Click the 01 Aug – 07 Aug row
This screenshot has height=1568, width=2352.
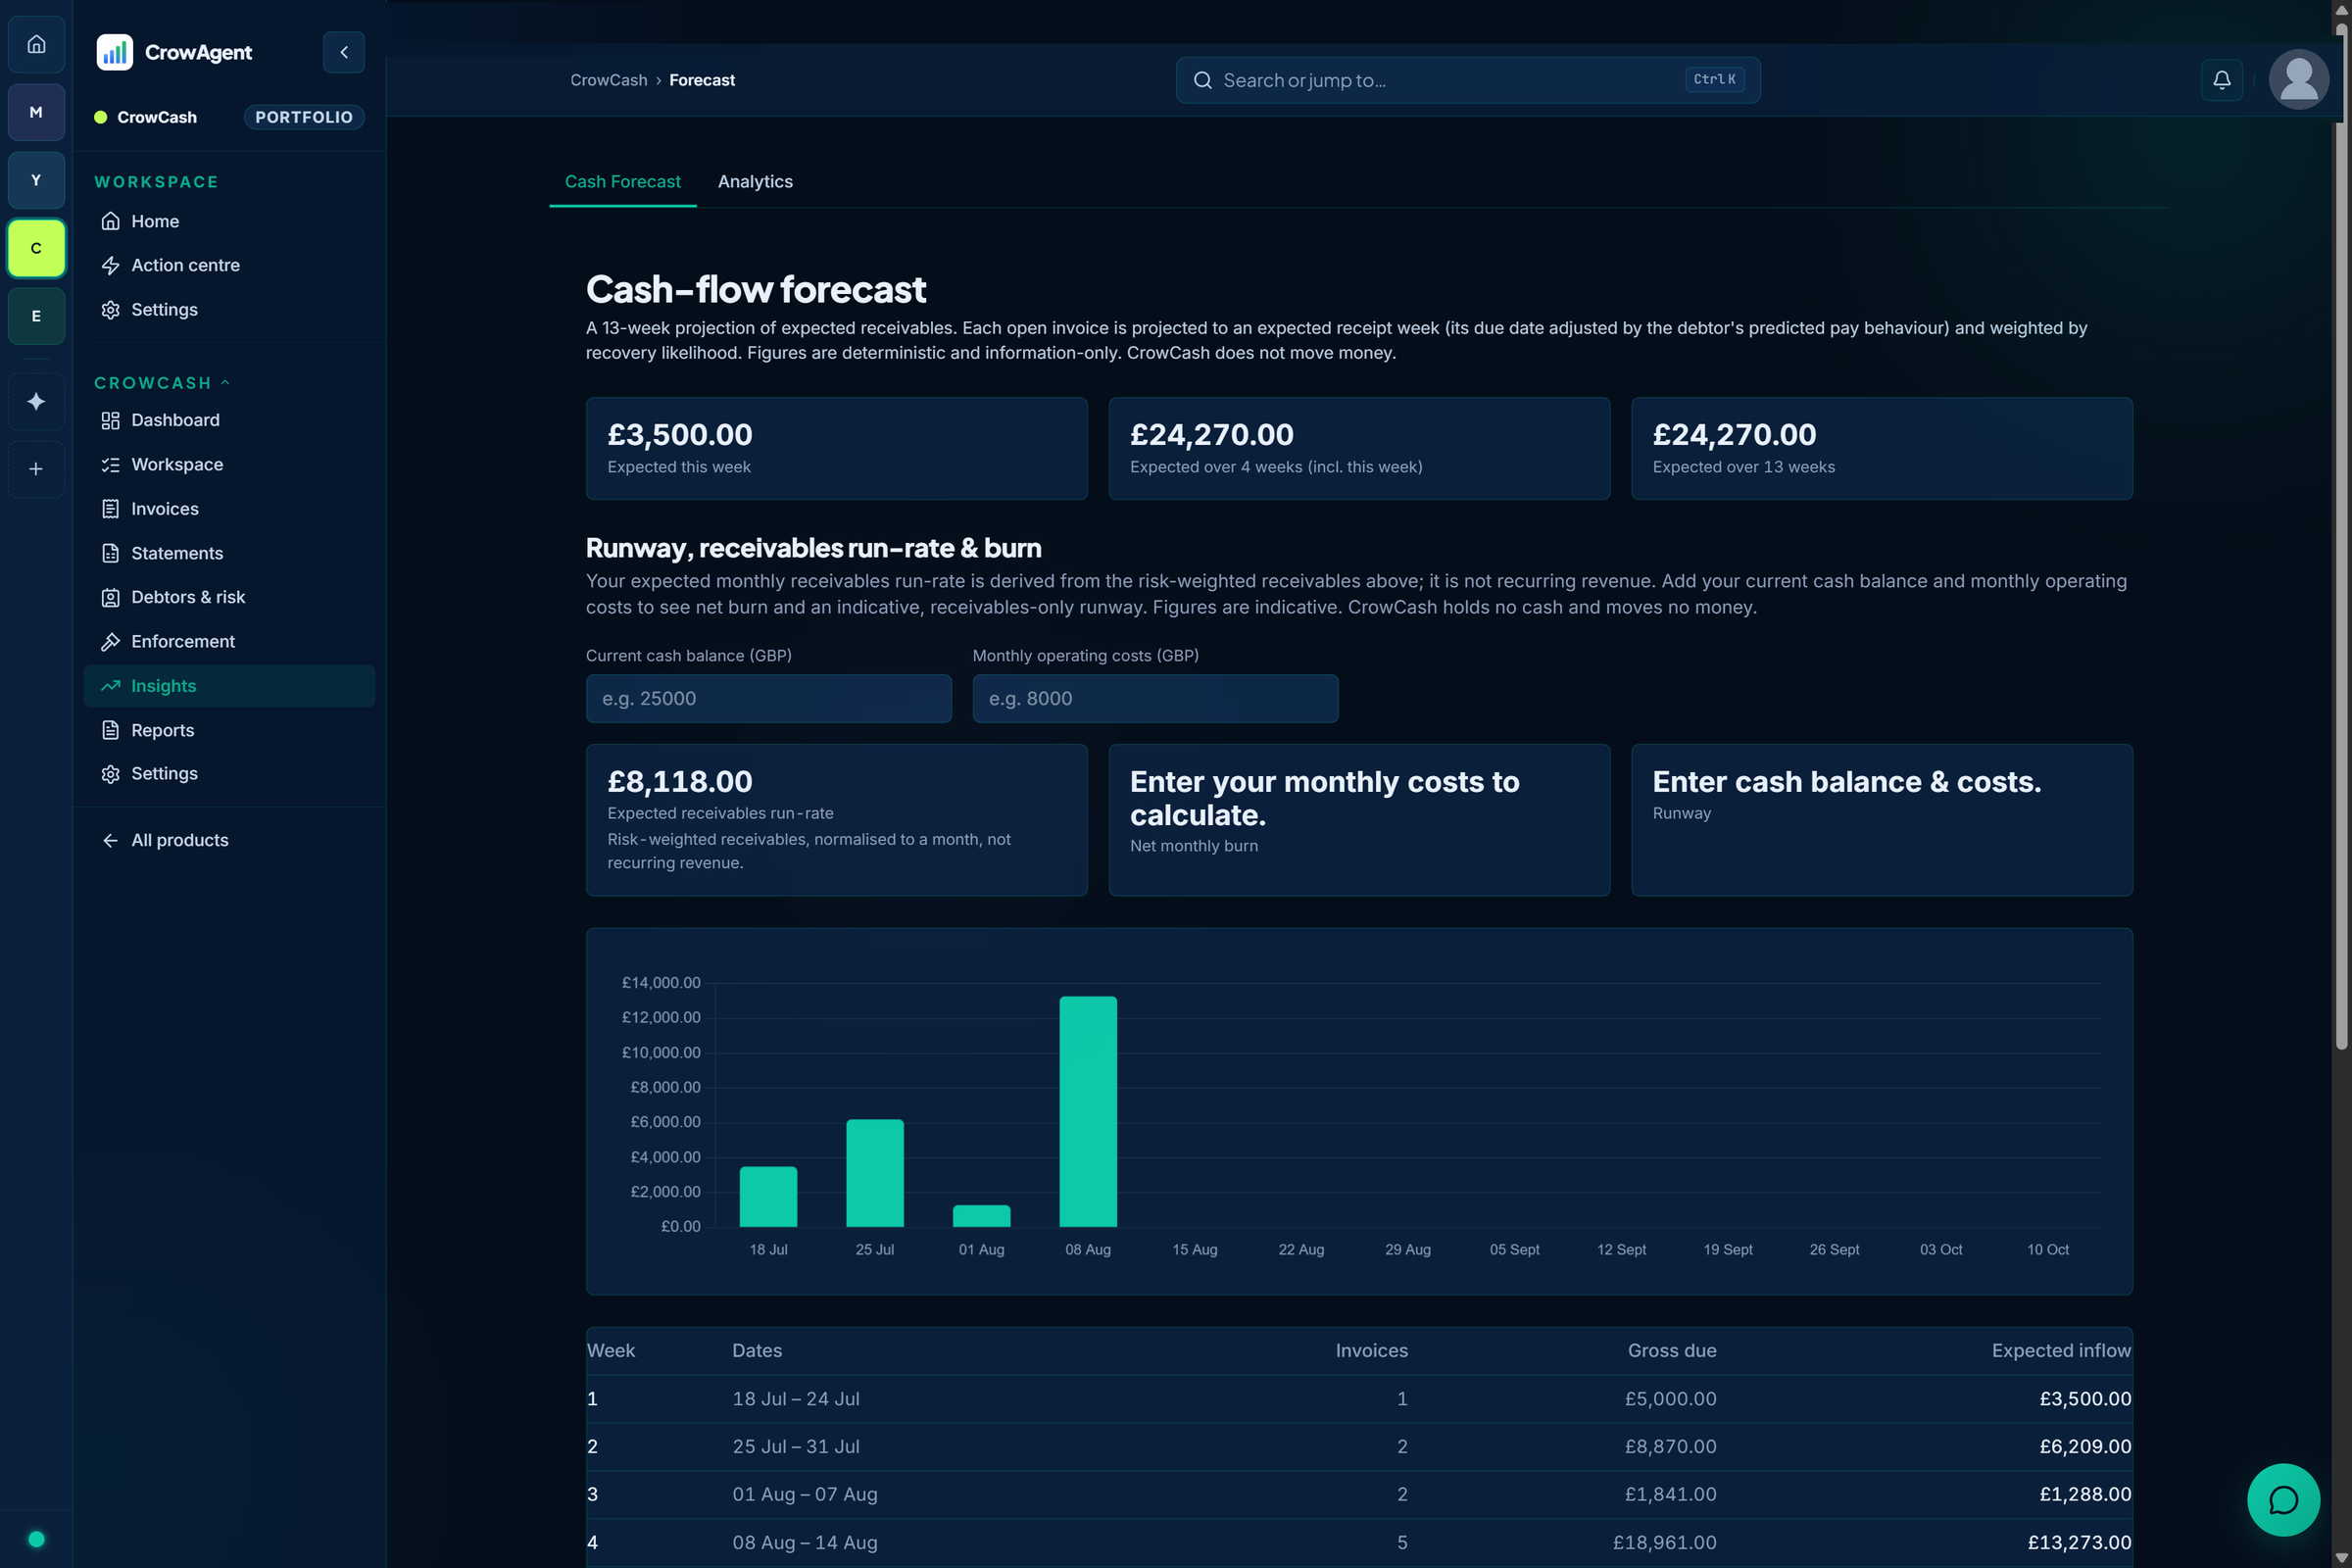(x=1359, y=1494)
